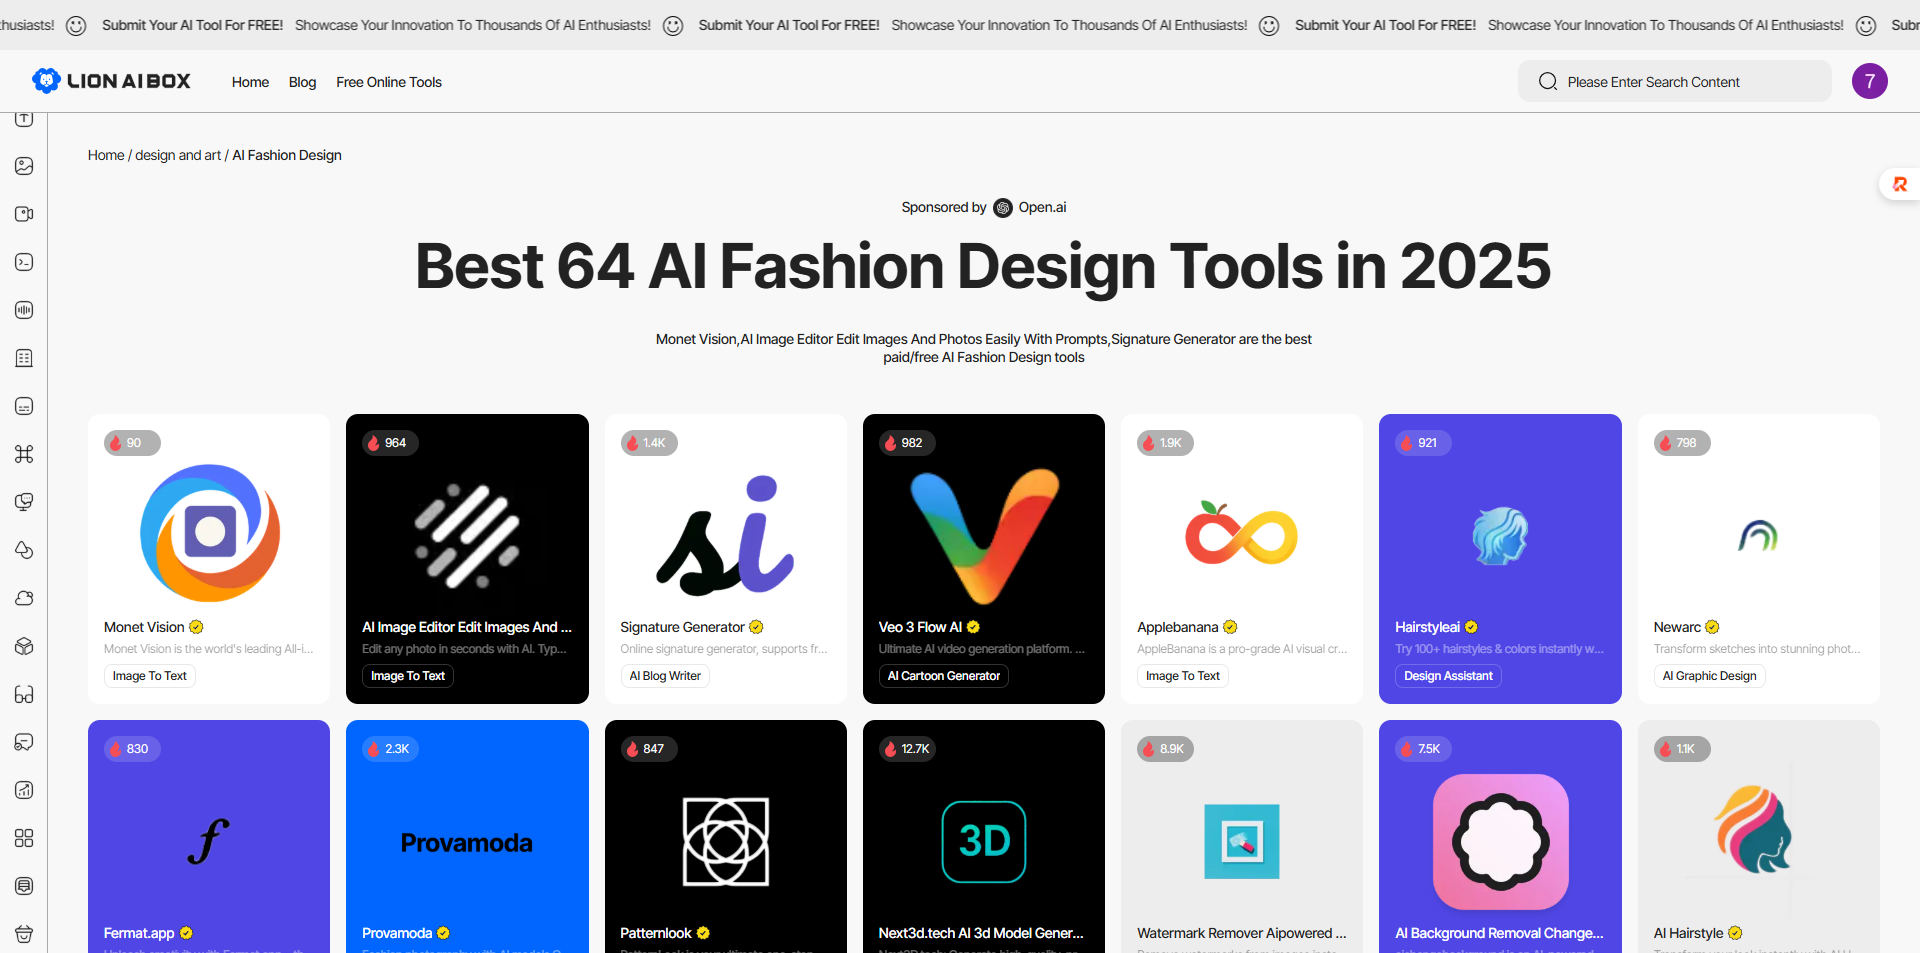Click the audio waveform icon in left sidebar
Viewport: 1920px width, 953px height.
click(24, 310)
